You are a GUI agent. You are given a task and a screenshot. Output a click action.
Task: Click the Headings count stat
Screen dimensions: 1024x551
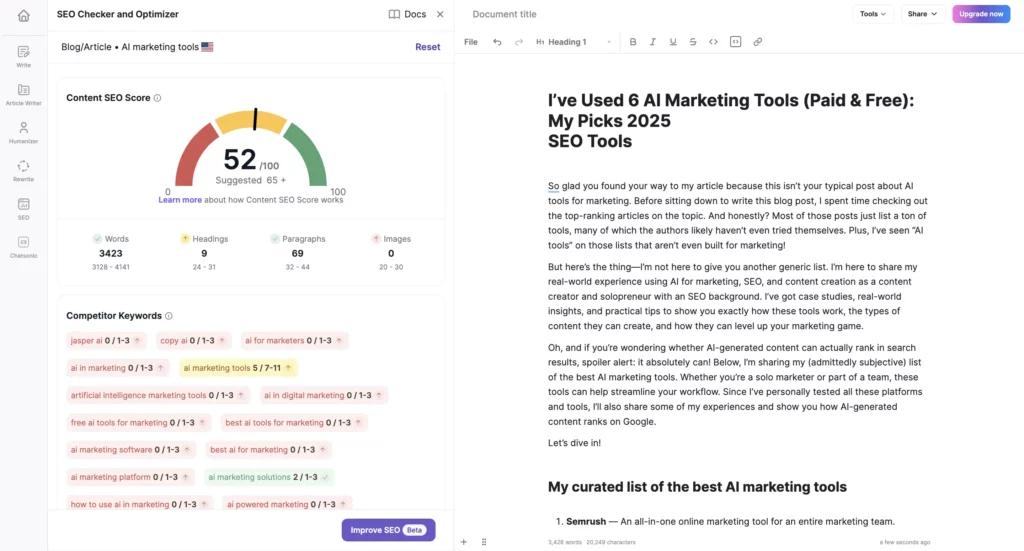pyautogui.click(x=204, y=253)
